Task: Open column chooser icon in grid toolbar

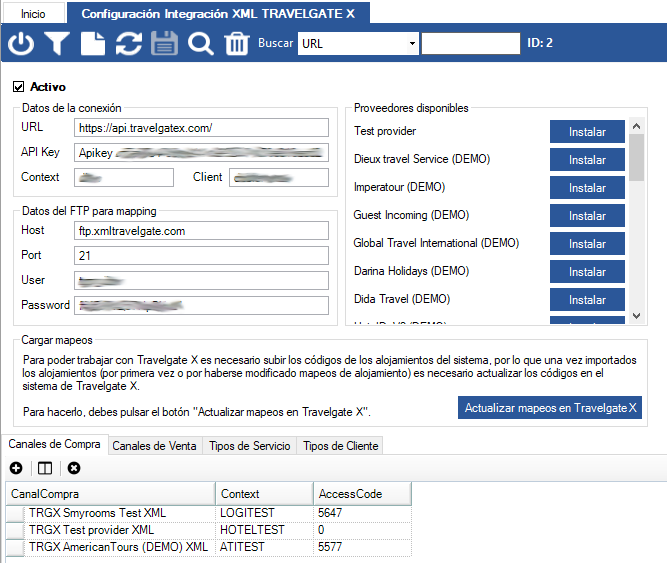Action: click(x=45, y=468)
